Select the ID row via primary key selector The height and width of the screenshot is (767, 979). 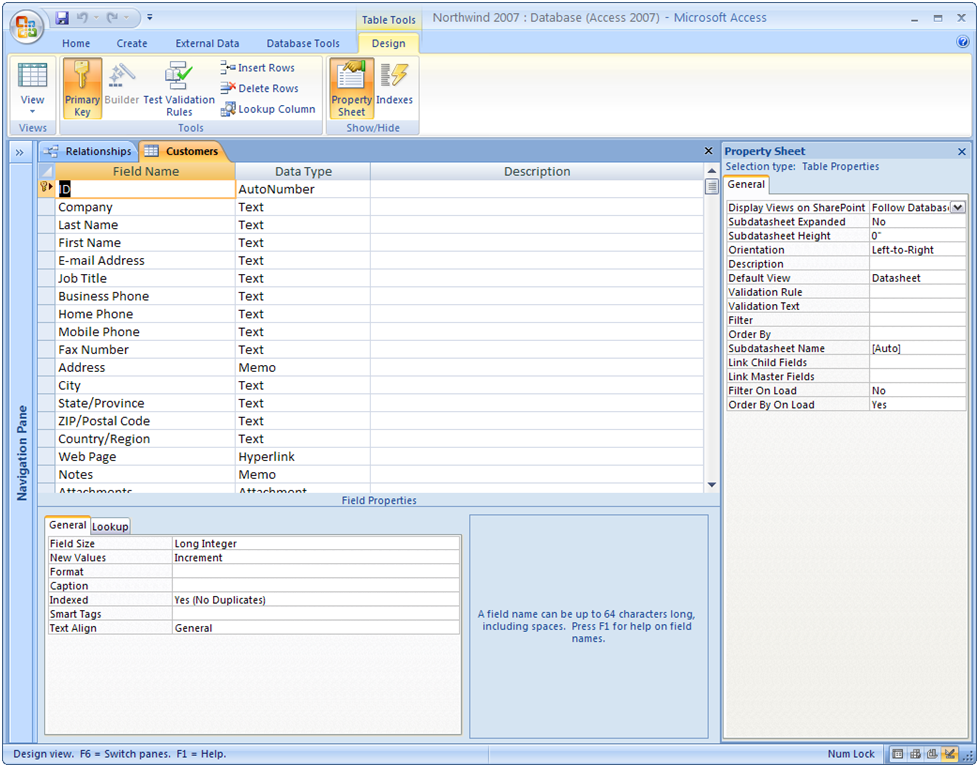click(x=46, y=189)
